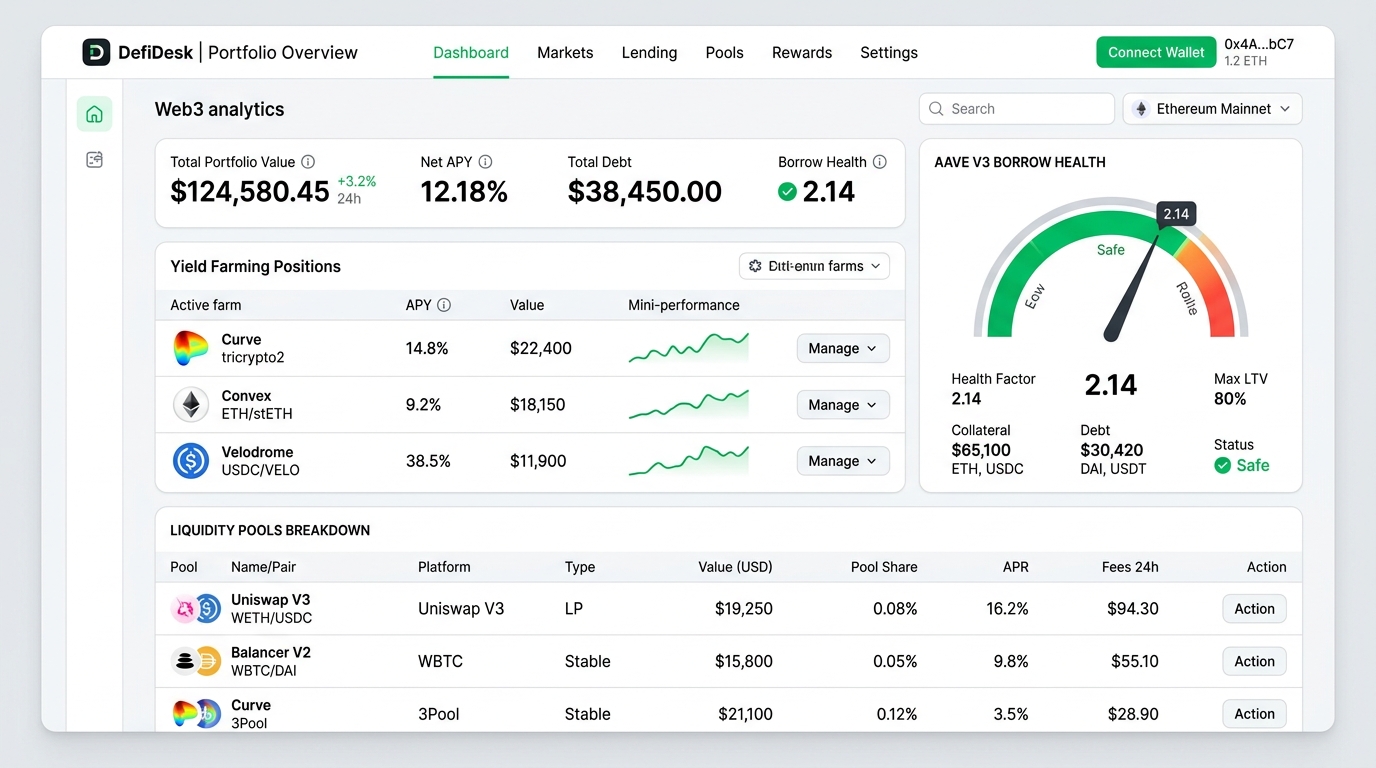Image resolution: width=1376 pixels, height=768 pixels.
Task: Open the Settings tab
Action: point(889,53)
